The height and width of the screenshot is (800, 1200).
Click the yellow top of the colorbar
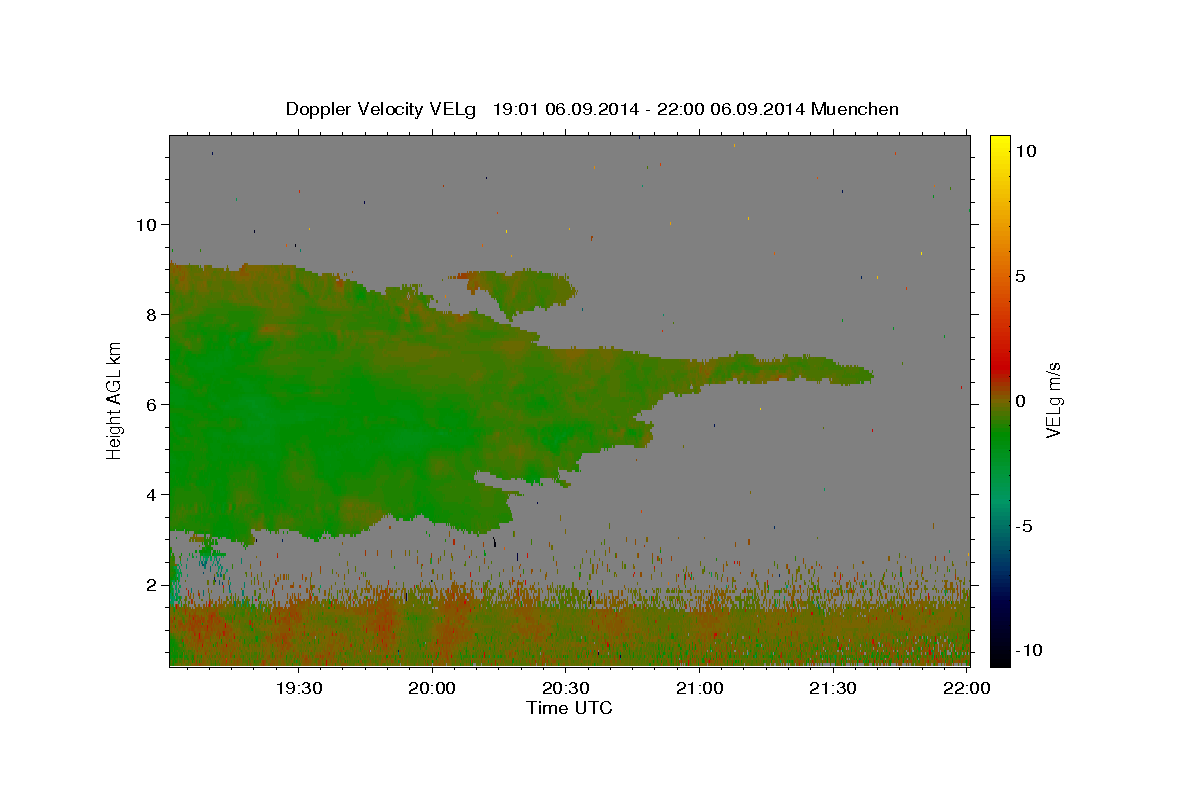(1000, 145)
